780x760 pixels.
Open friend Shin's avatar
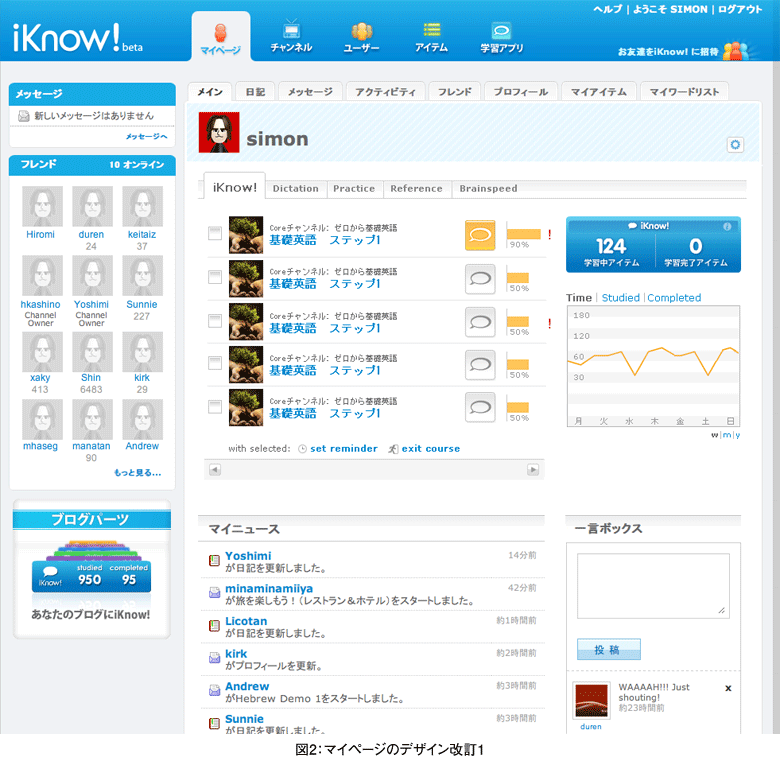(x=93, y=352)
